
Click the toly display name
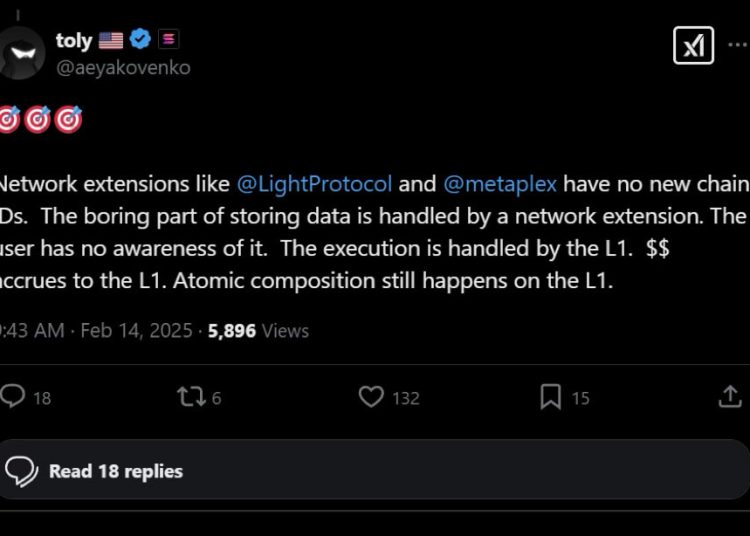[74, 40]
